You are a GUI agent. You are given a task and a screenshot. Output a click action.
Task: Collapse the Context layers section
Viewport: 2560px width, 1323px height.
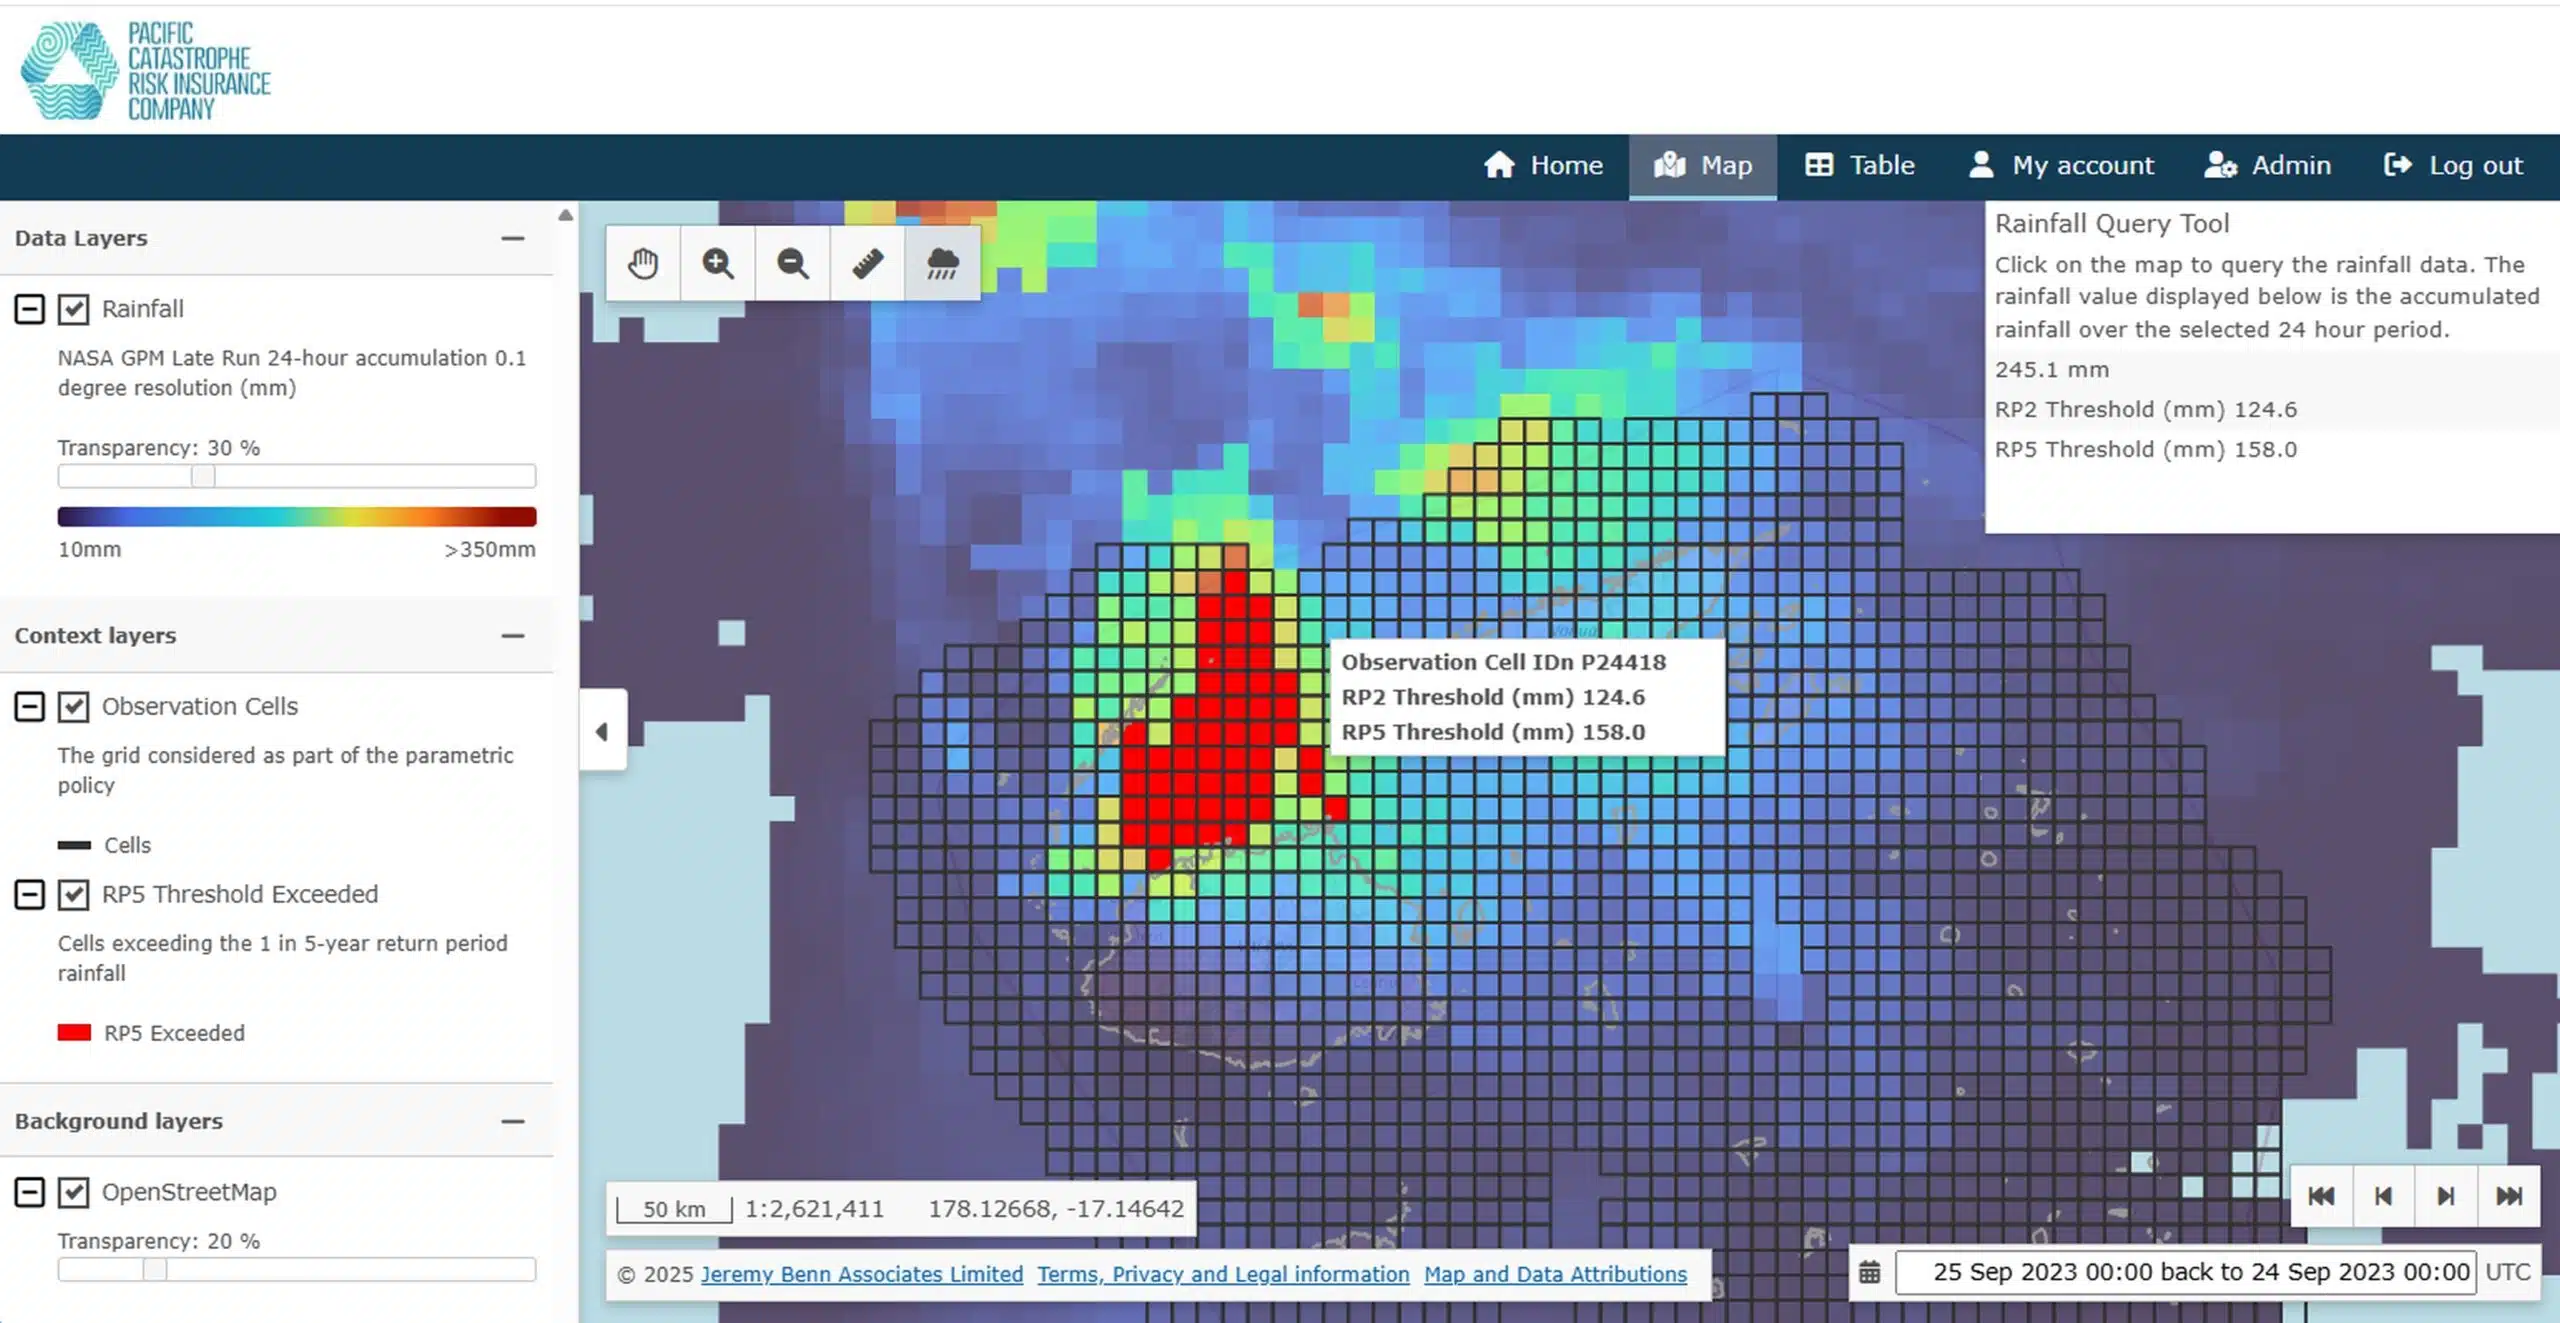(x=514, y=636)
